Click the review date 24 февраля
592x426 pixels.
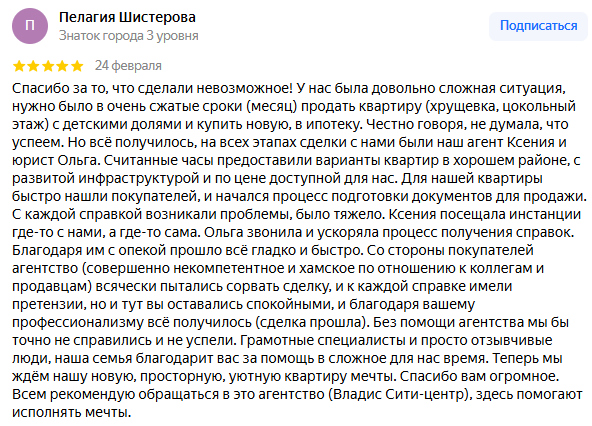coord(128,66)
